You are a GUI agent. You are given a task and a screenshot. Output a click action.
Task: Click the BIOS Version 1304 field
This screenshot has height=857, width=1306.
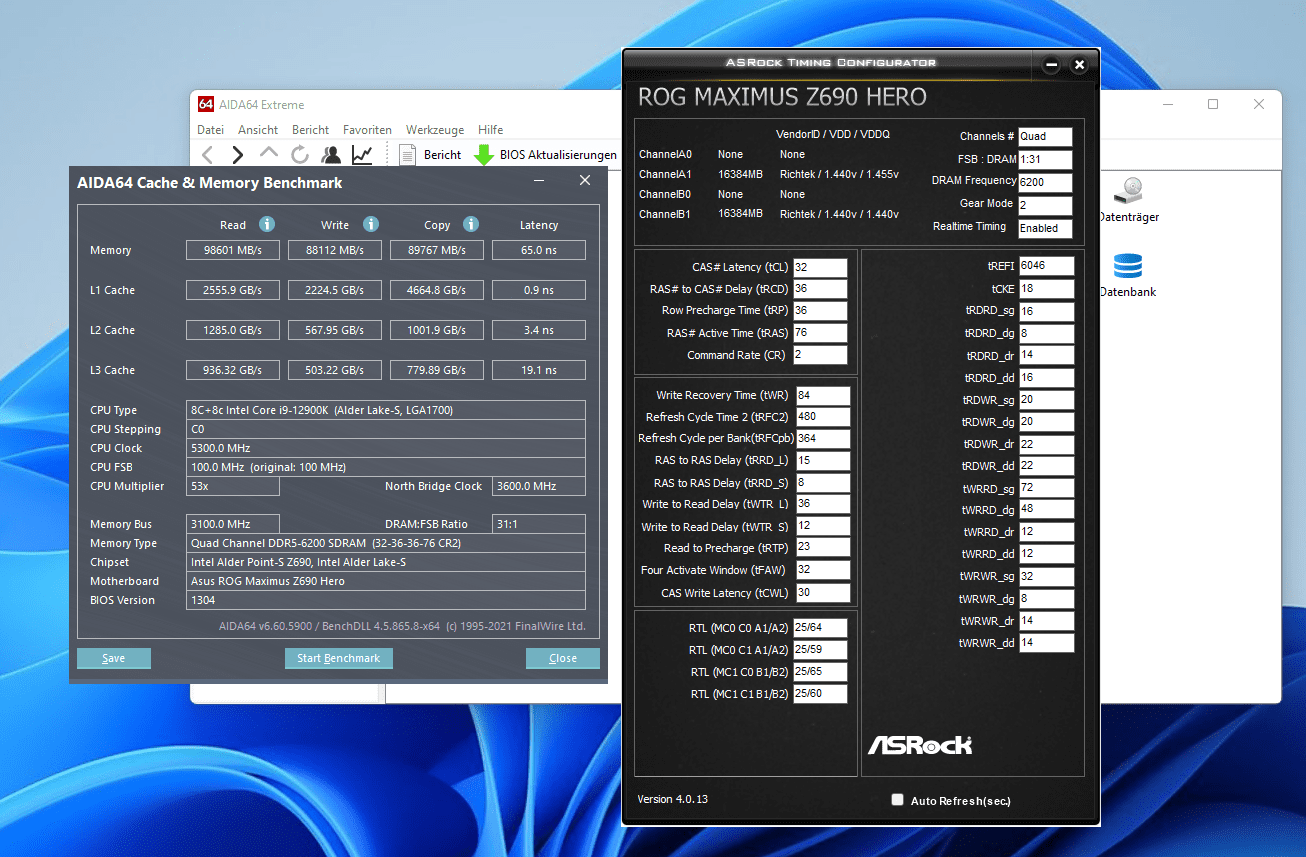[386, 600]
